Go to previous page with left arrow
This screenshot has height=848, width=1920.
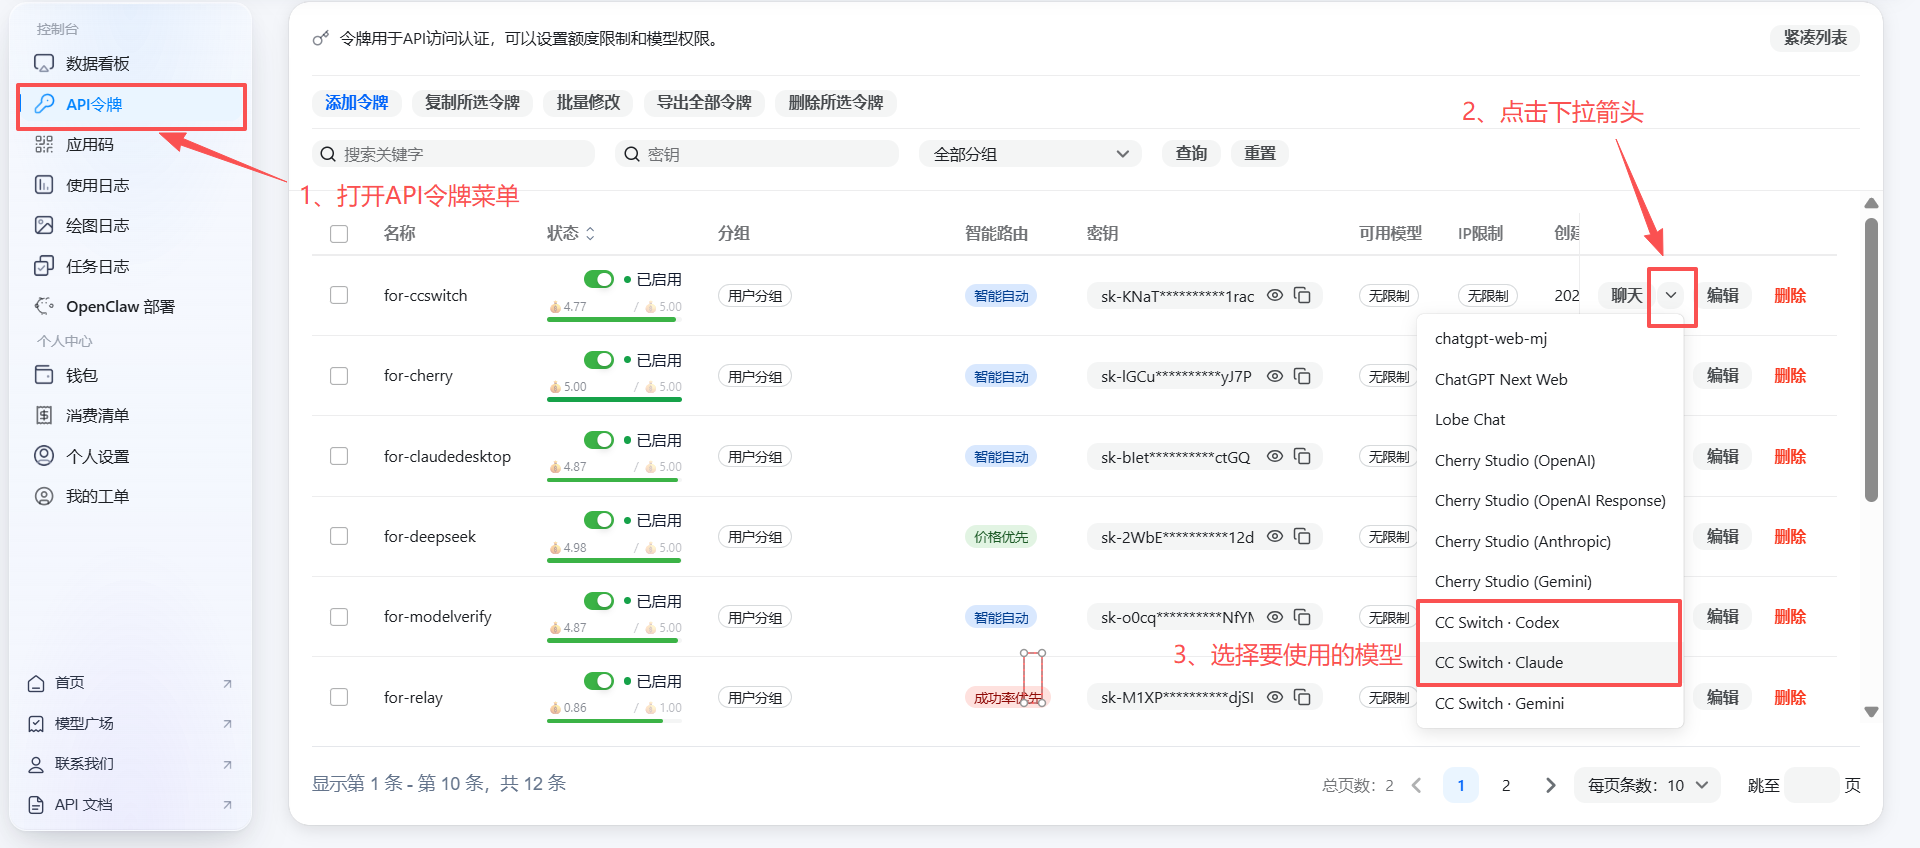click(x=1417, y=785)
